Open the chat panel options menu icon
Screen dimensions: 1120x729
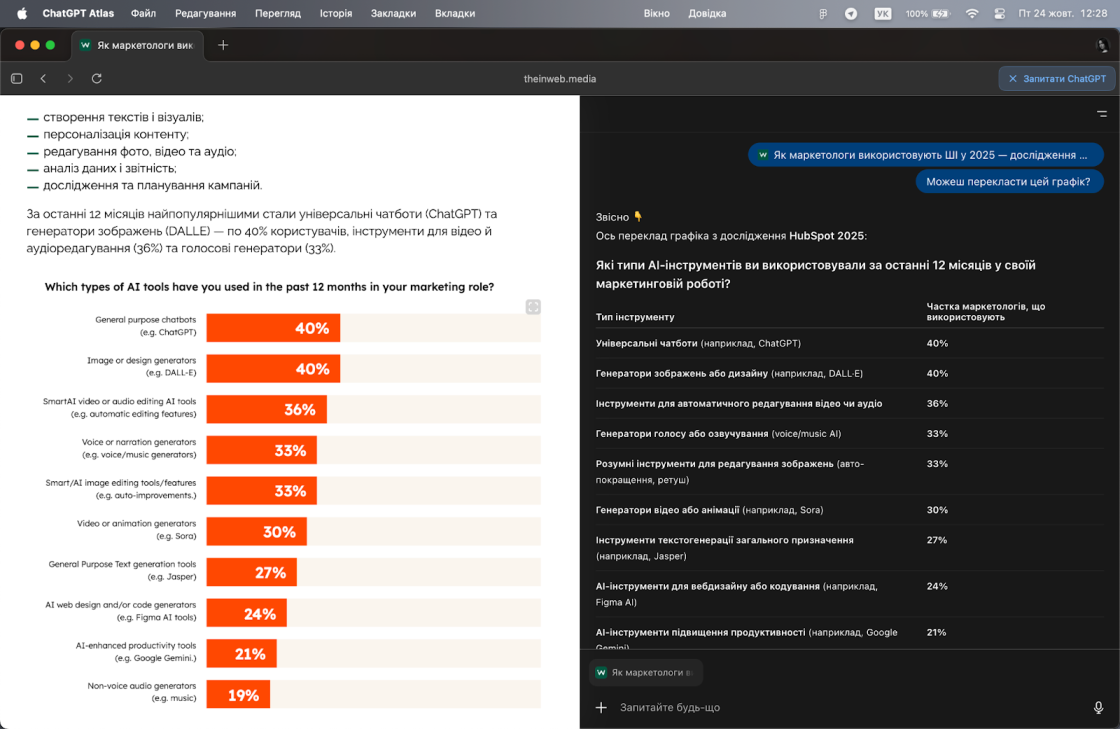click(x=1101, y=114)
